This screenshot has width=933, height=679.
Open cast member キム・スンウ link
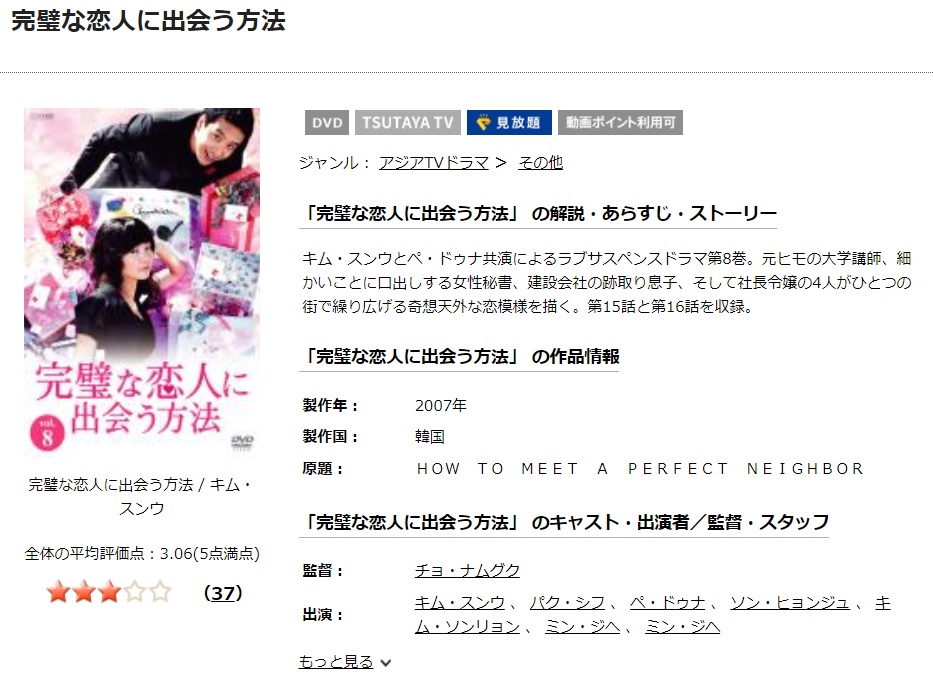[x=459, y=603]
